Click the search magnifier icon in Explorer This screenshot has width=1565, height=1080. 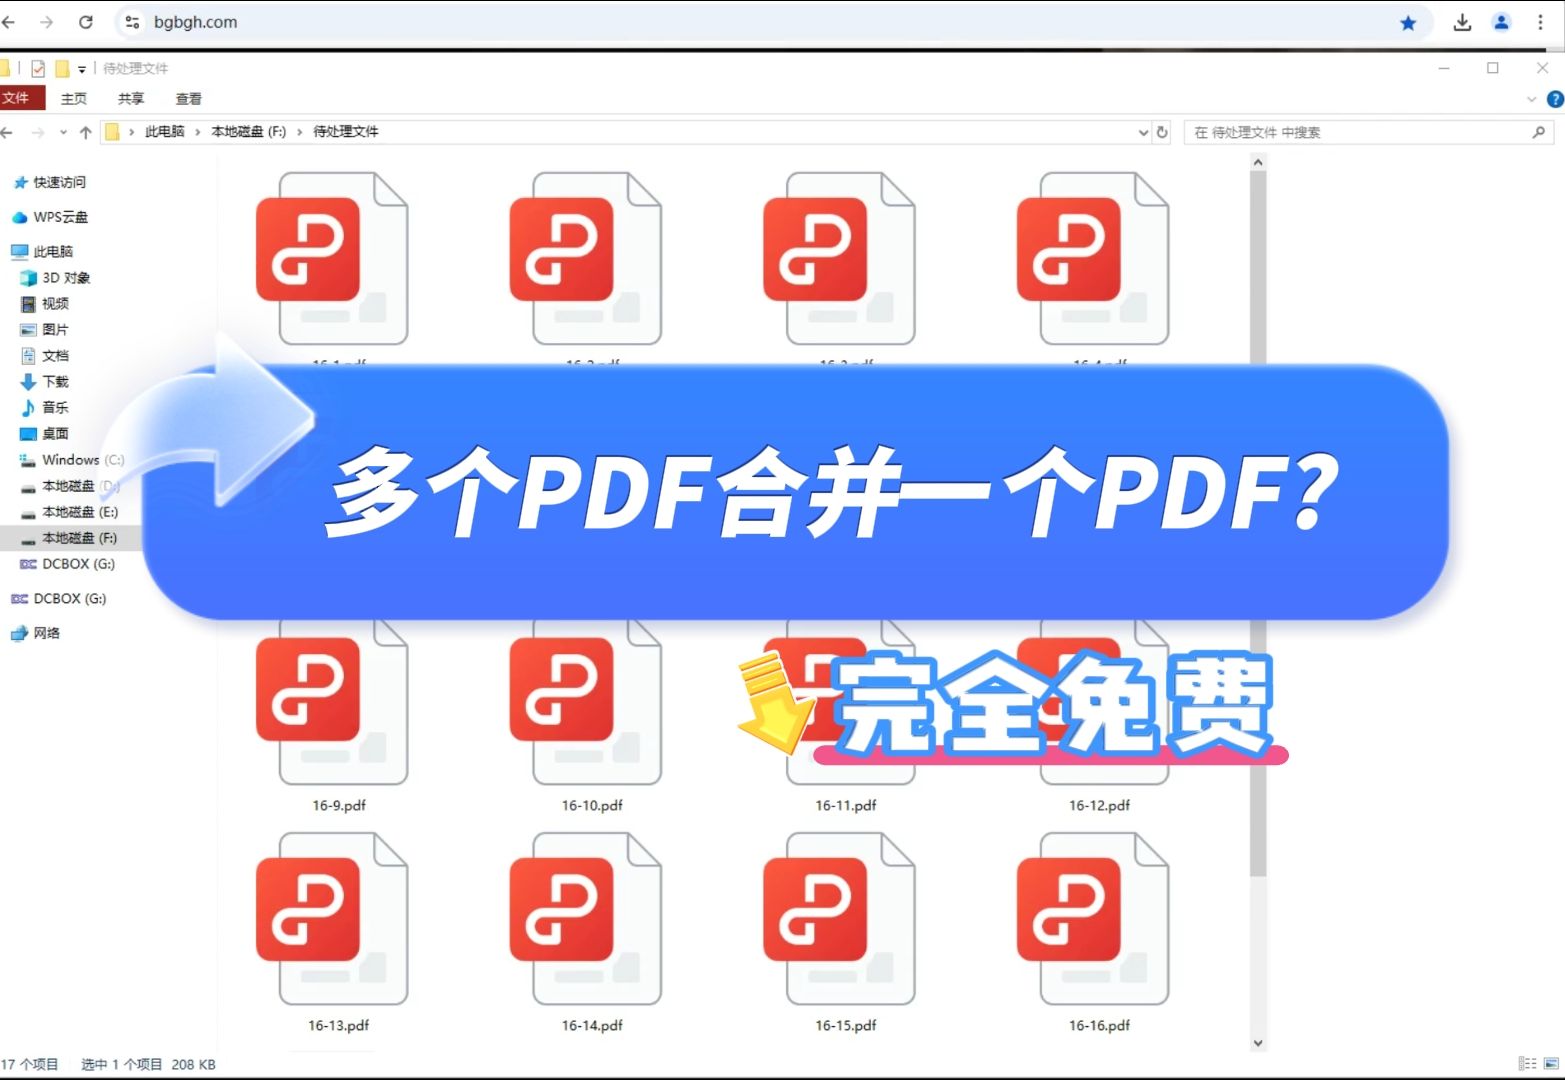pos(1539,132)
